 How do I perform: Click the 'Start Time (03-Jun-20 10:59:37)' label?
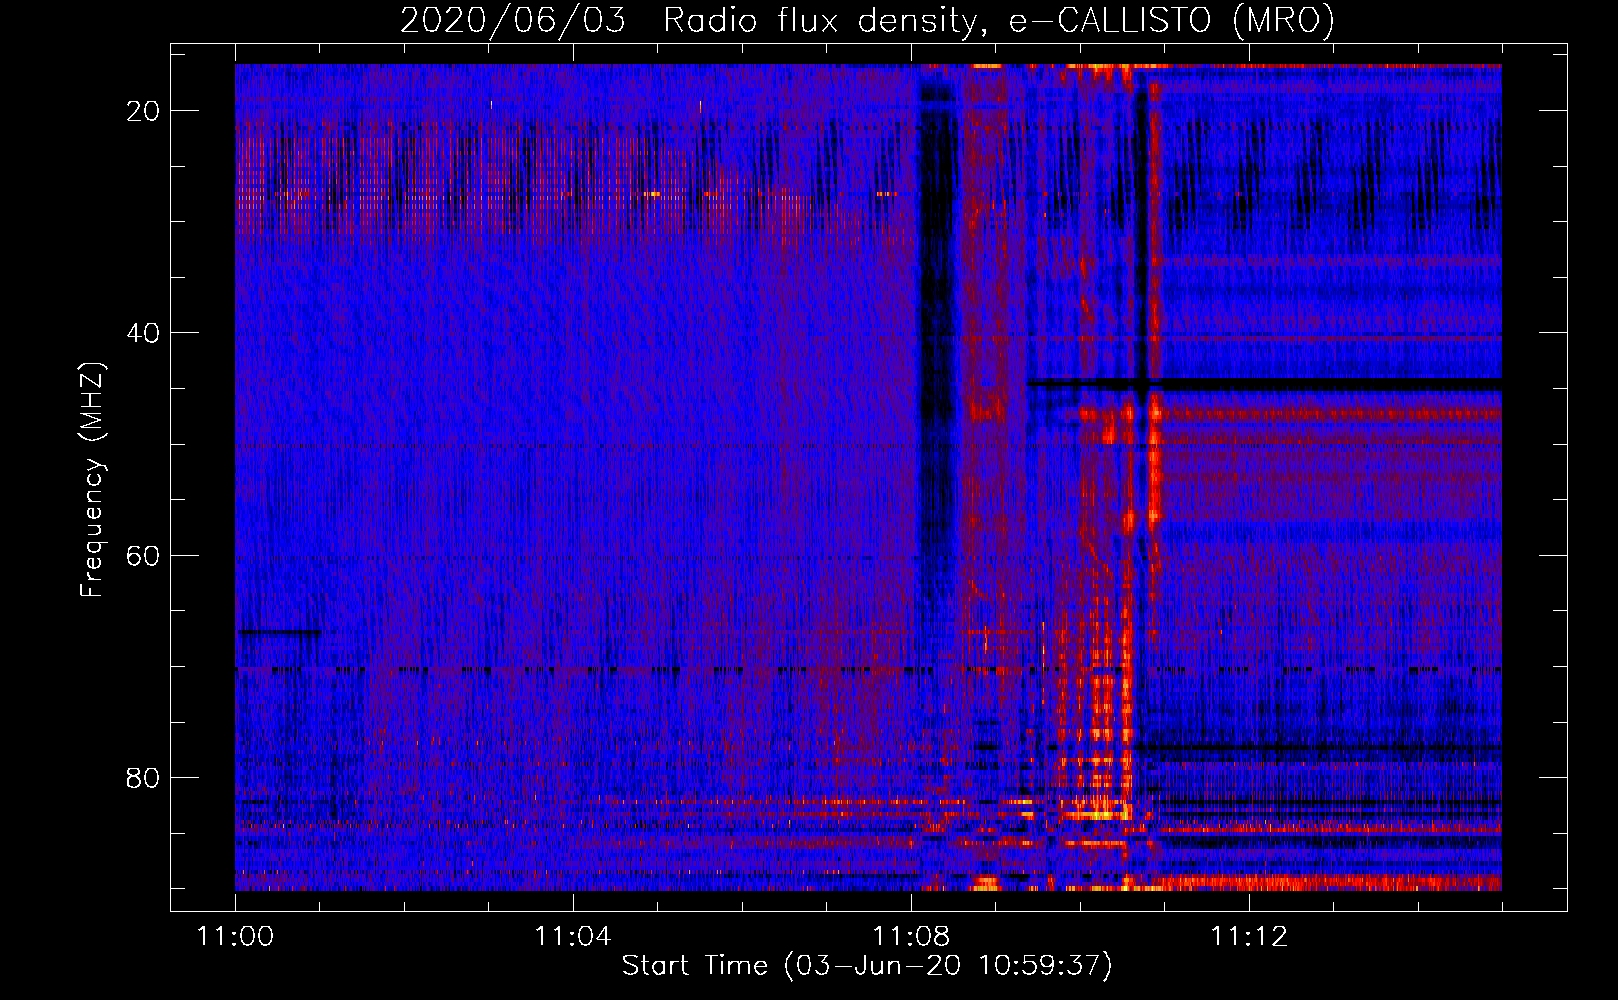[x=867, y=966]
